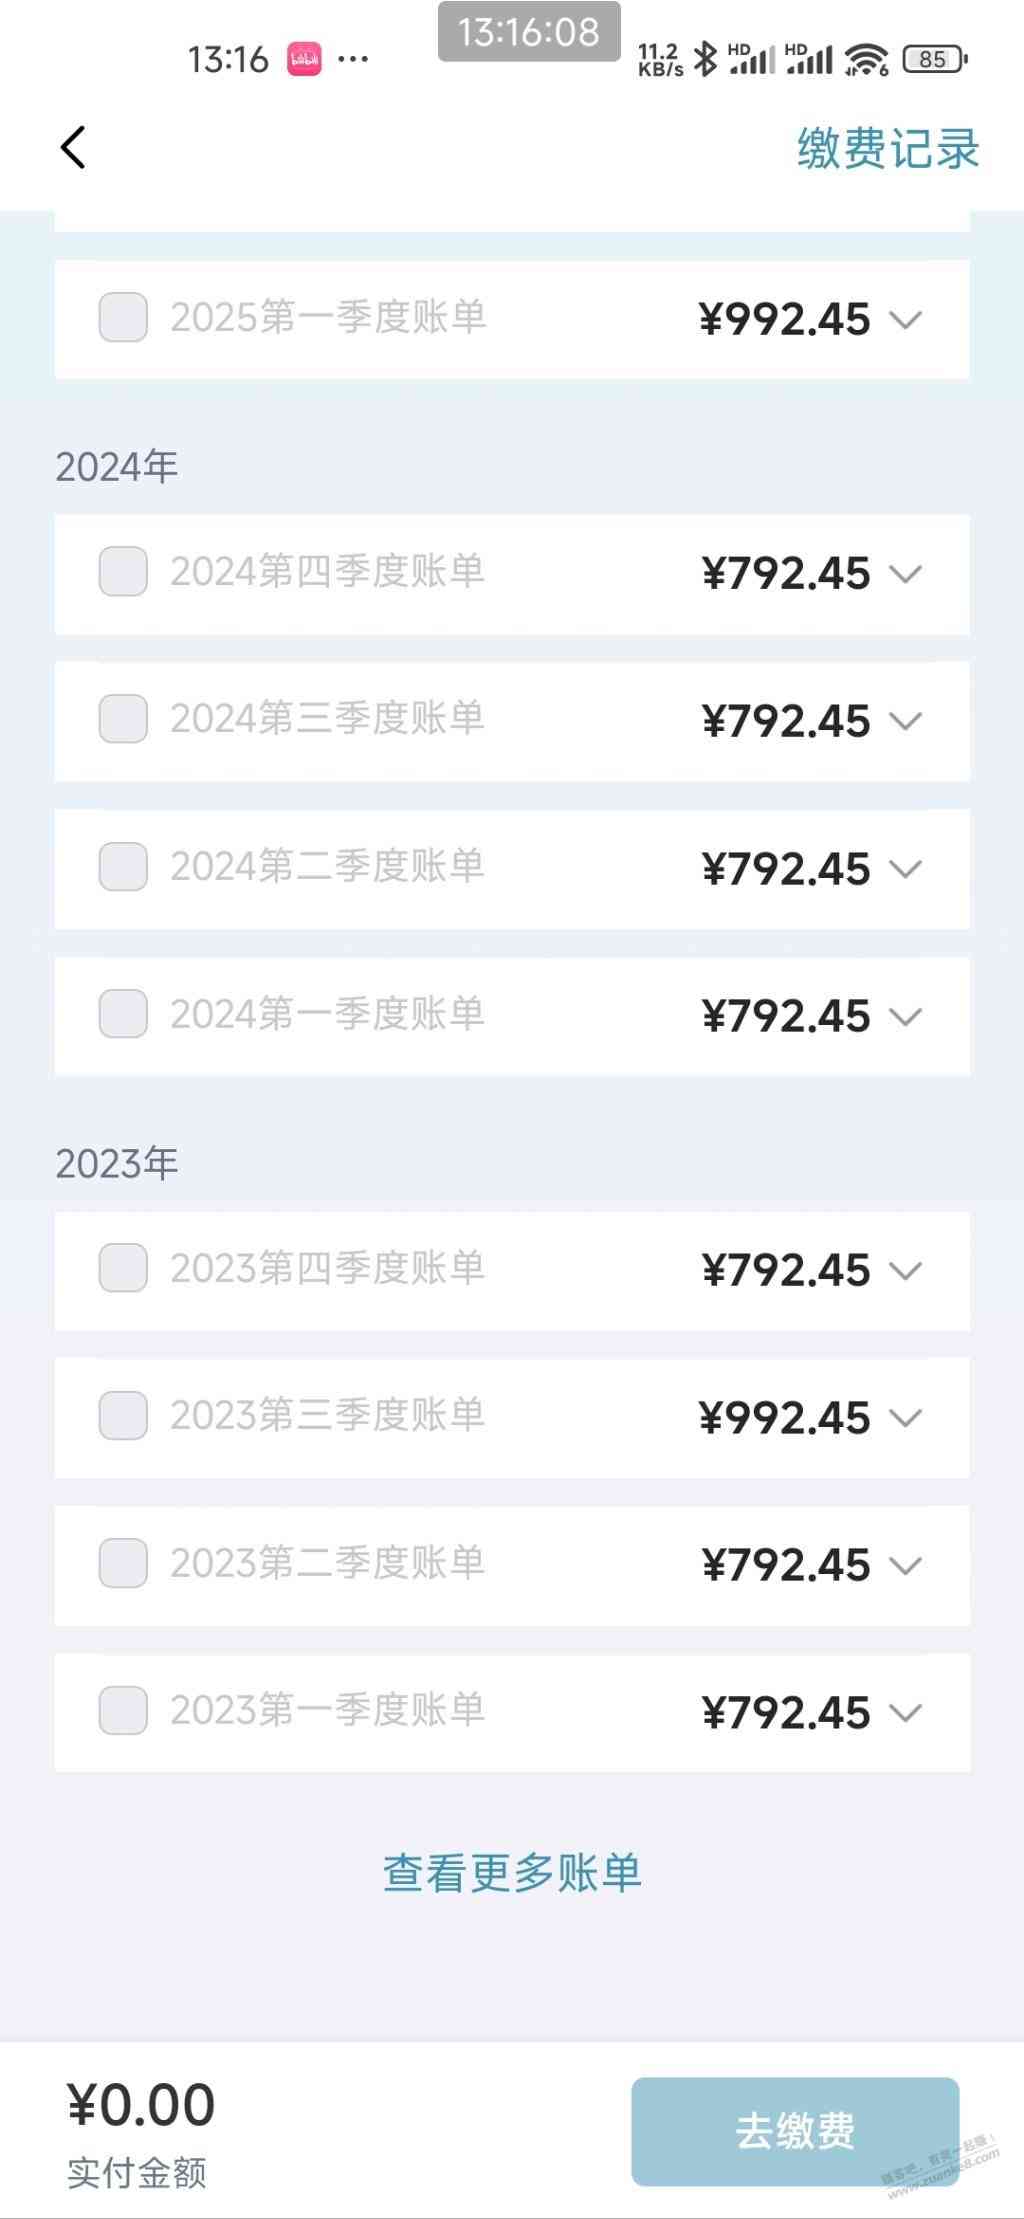Check the 2024第二季度账单 checkbox
1024x2219 pixels.
[123, 865]
